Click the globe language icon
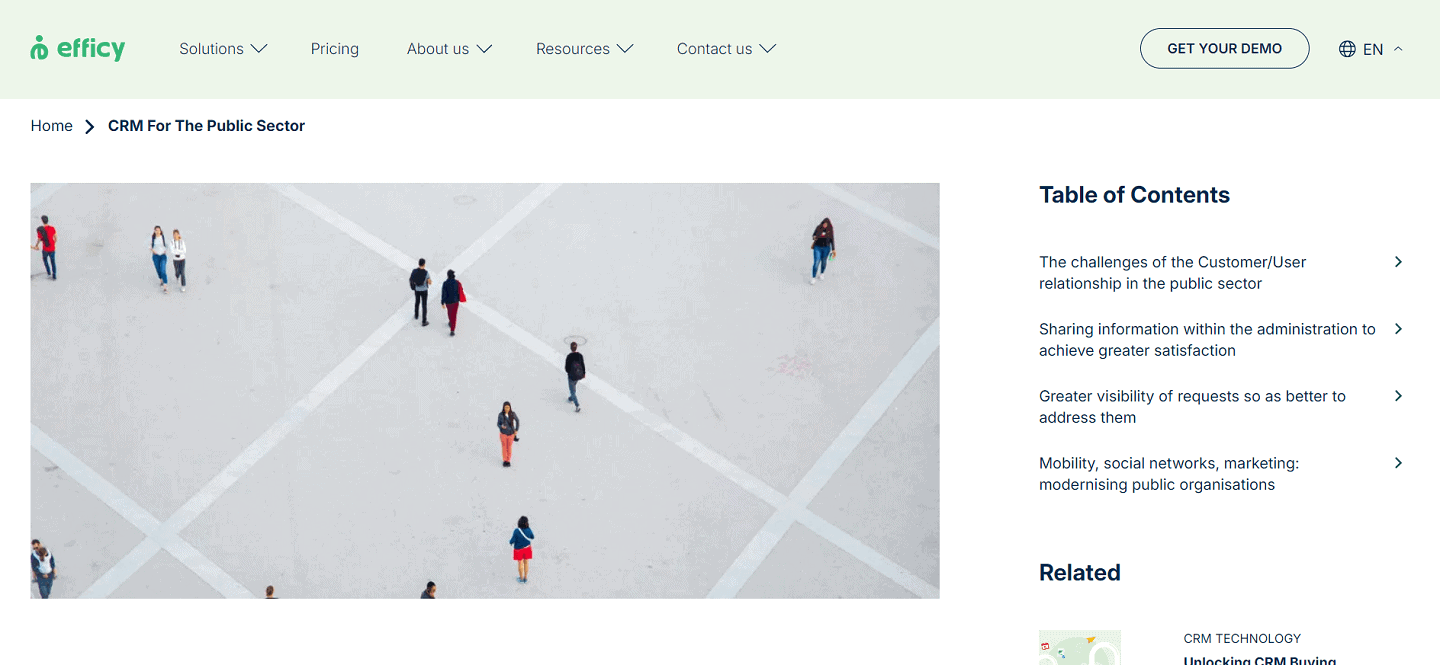 tap(1347, 49)
